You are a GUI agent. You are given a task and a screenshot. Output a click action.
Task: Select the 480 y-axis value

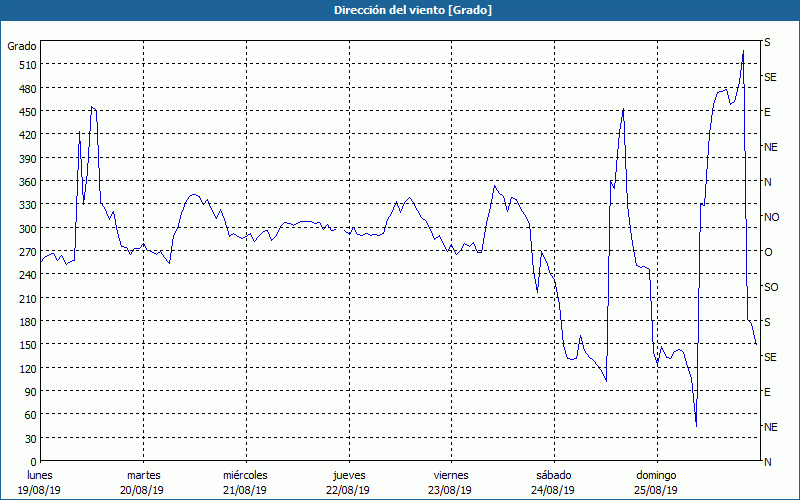[28, 89]
